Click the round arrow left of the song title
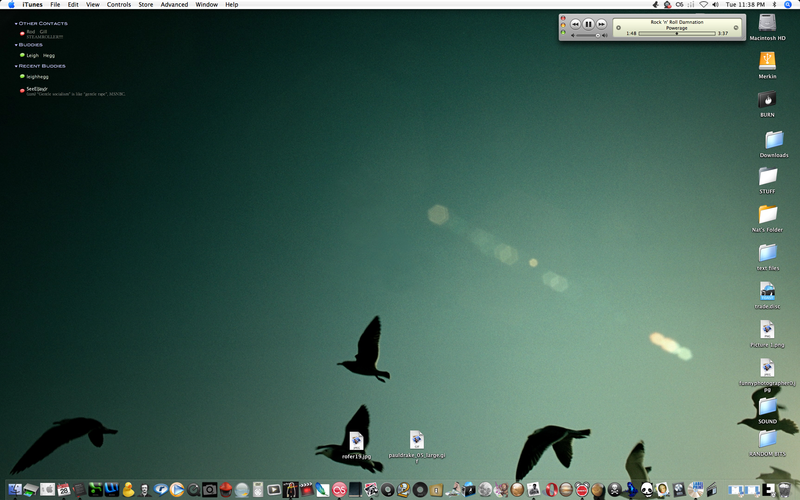 pos(618,28)
